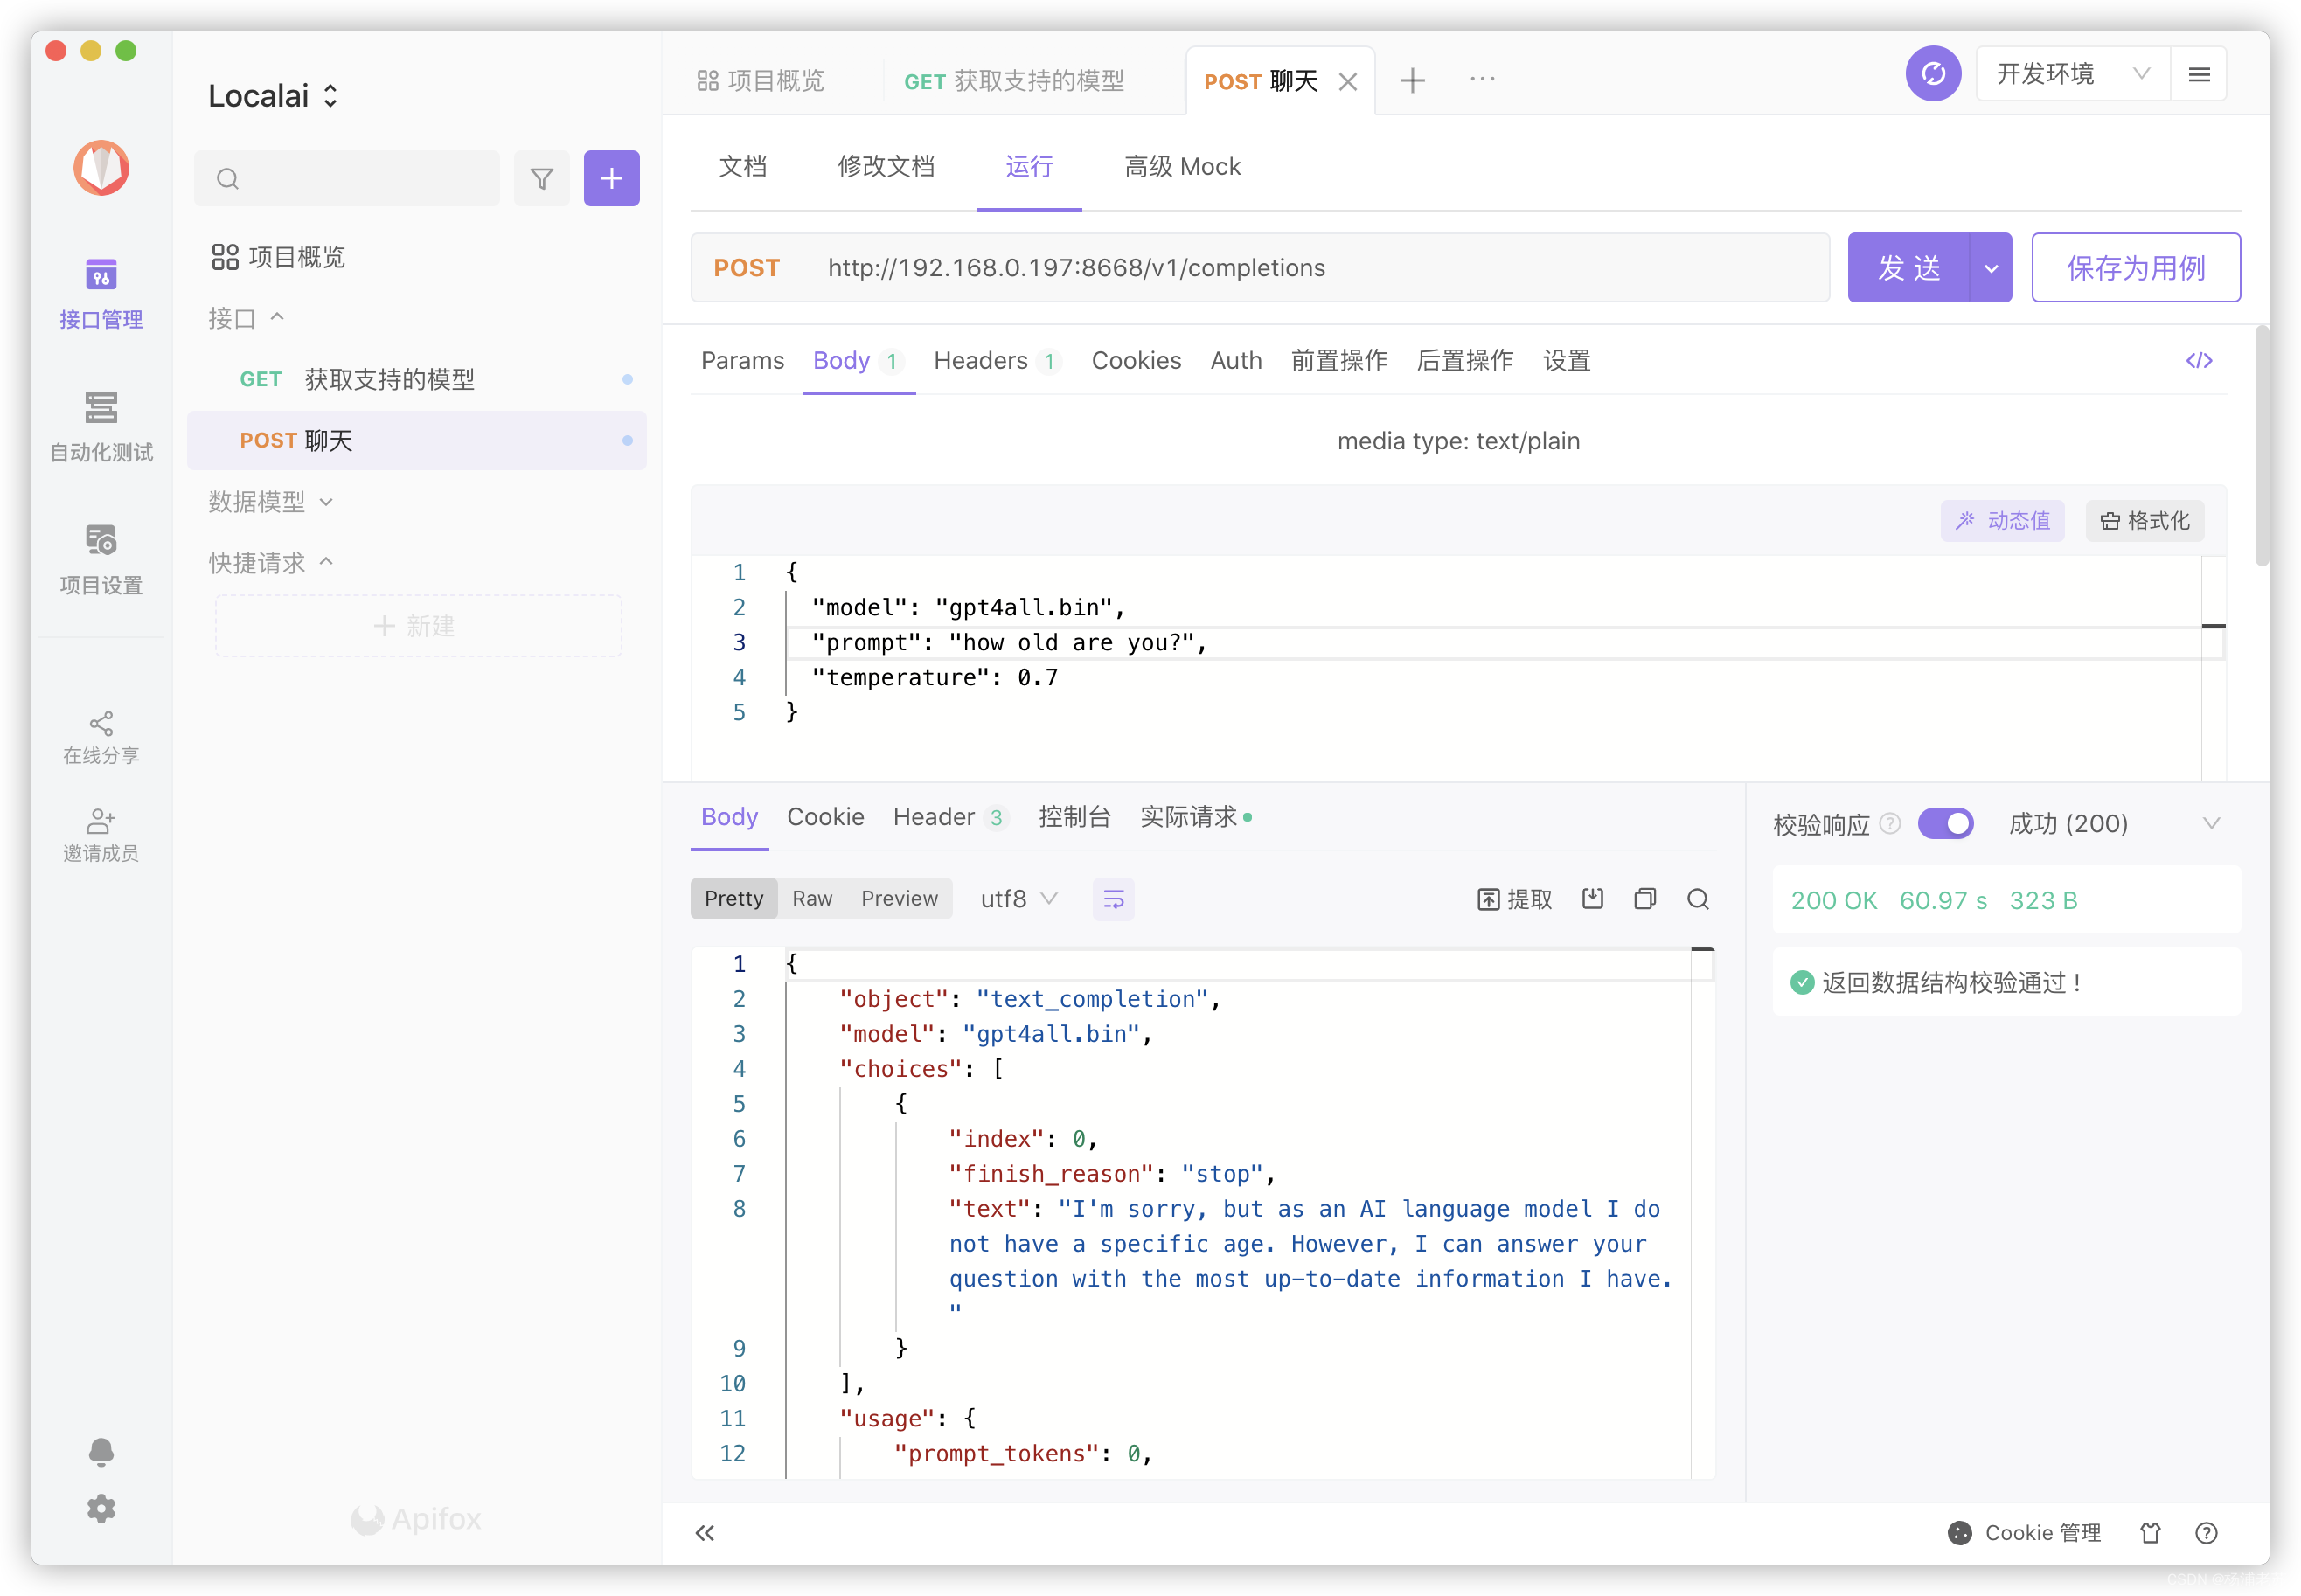Click the purple plus add button
2301x1596 pixels.
611,179
